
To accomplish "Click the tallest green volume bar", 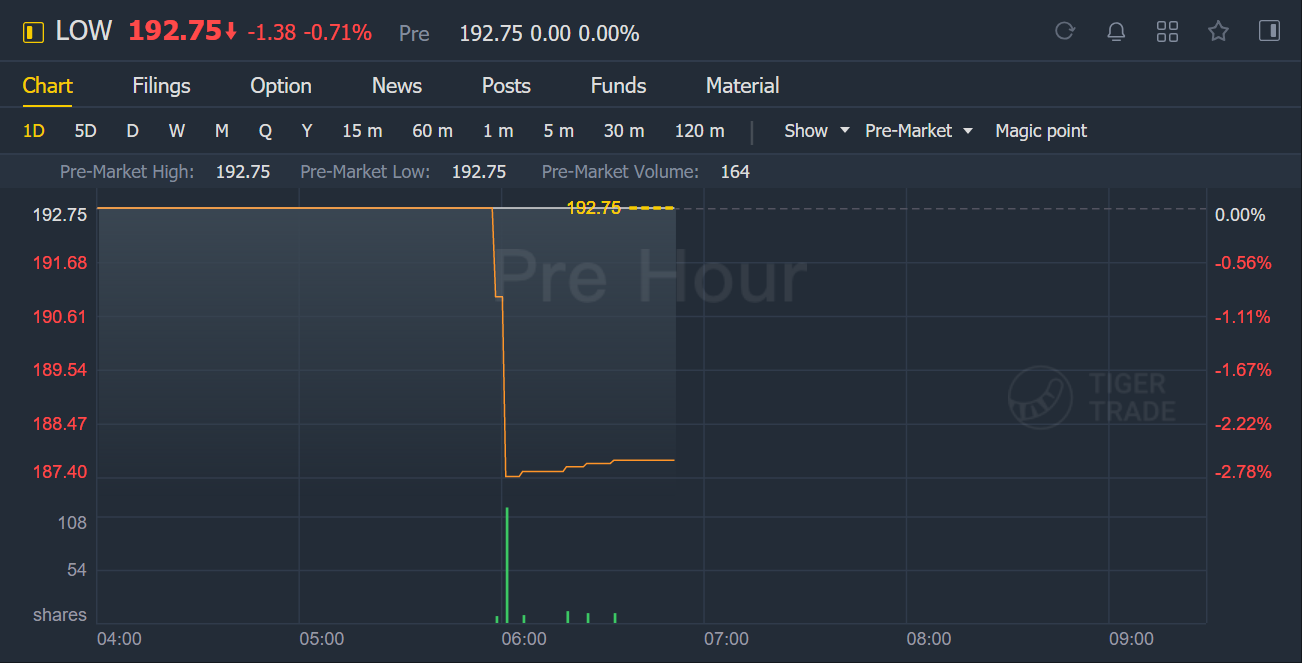I will (x=507, y=565).
